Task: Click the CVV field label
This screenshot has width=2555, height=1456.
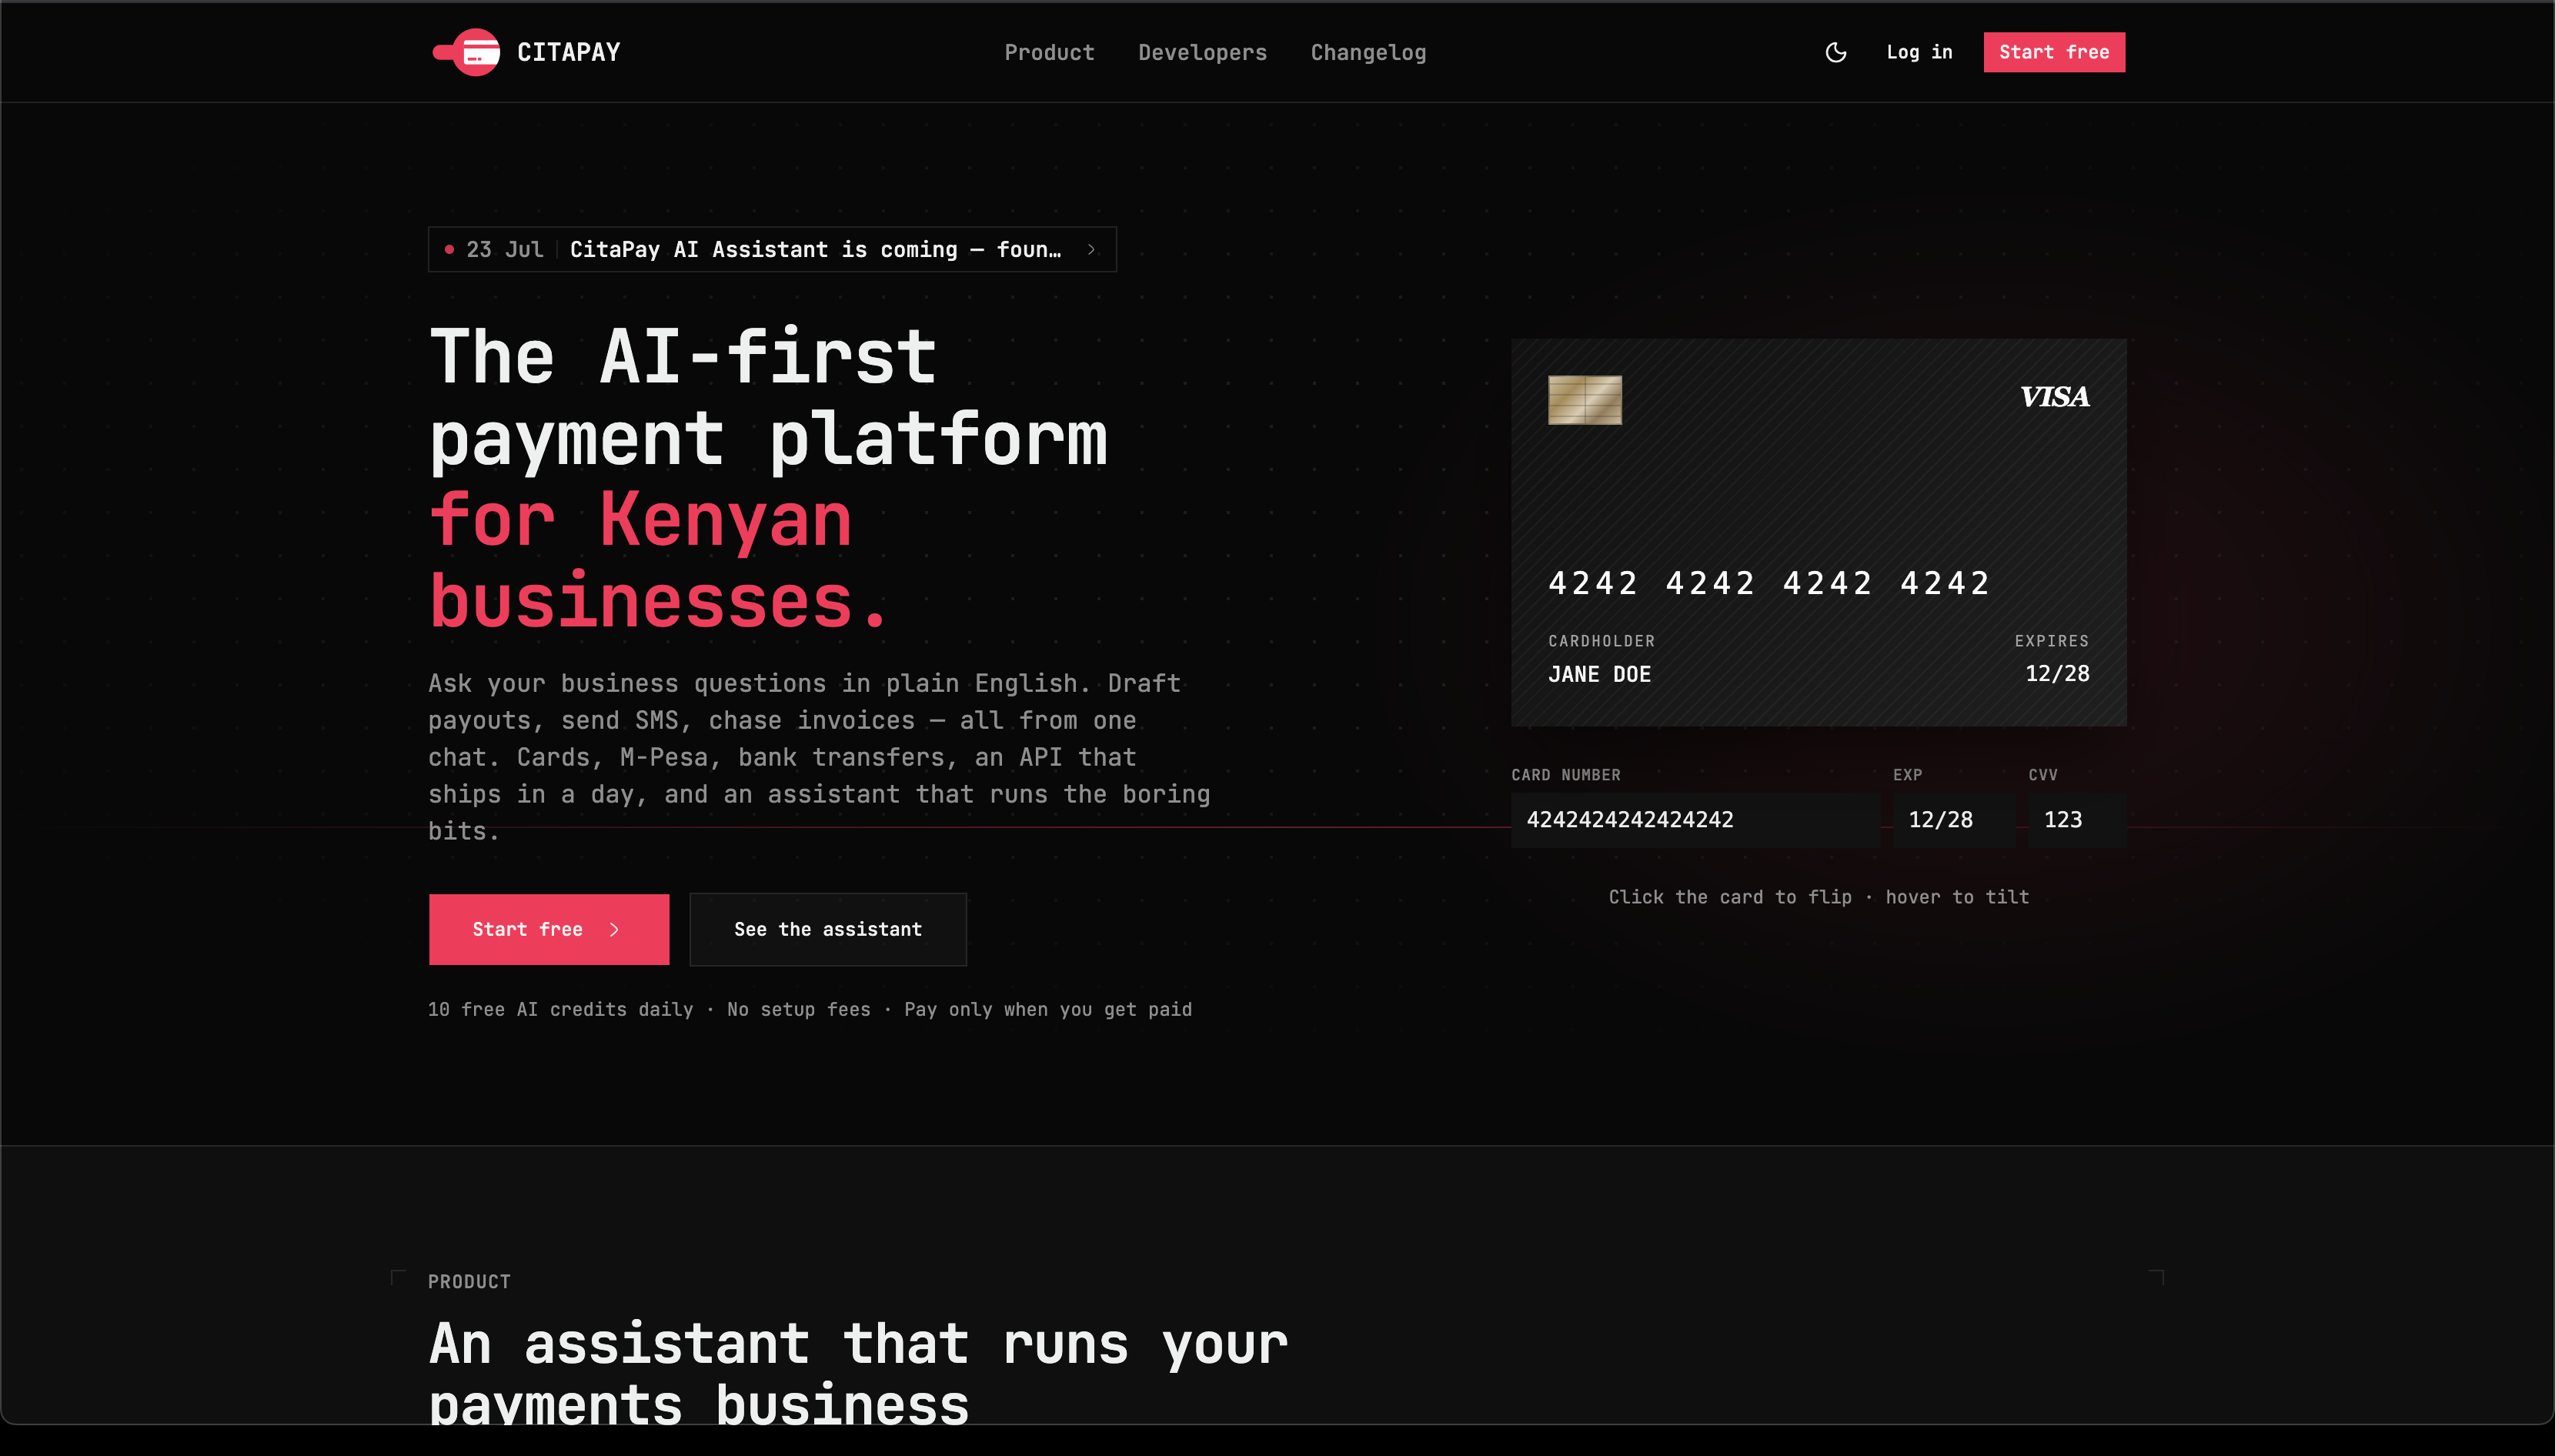Action: click(x=2043, y=775)
